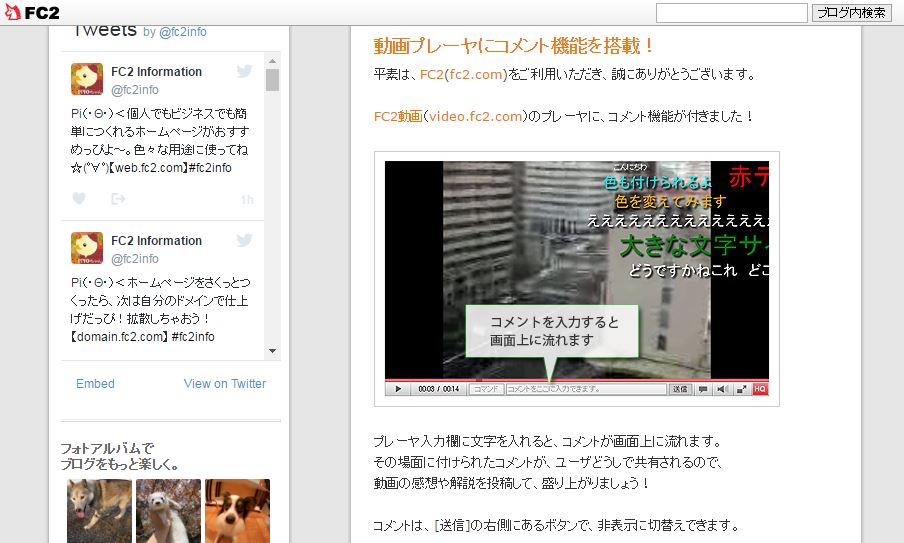Screen dimensions: 904x543
Task: Click the #fc2info hashtag in second tweet
Action: pyautogui.click(x=193, y=337)
